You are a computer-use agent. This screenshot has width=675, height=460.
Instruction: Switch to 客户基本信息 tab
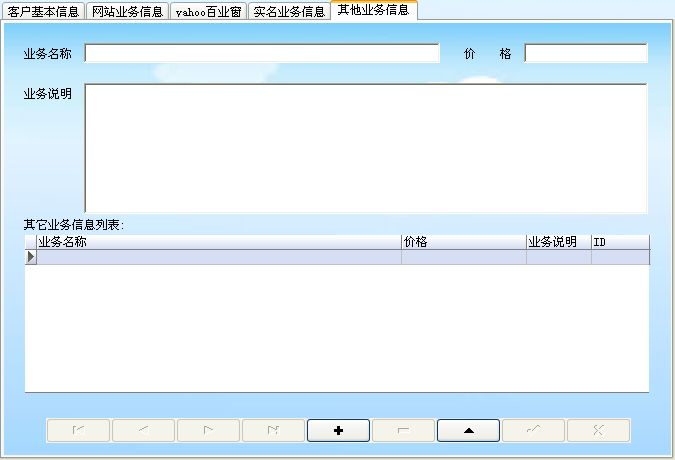point(43,12)
